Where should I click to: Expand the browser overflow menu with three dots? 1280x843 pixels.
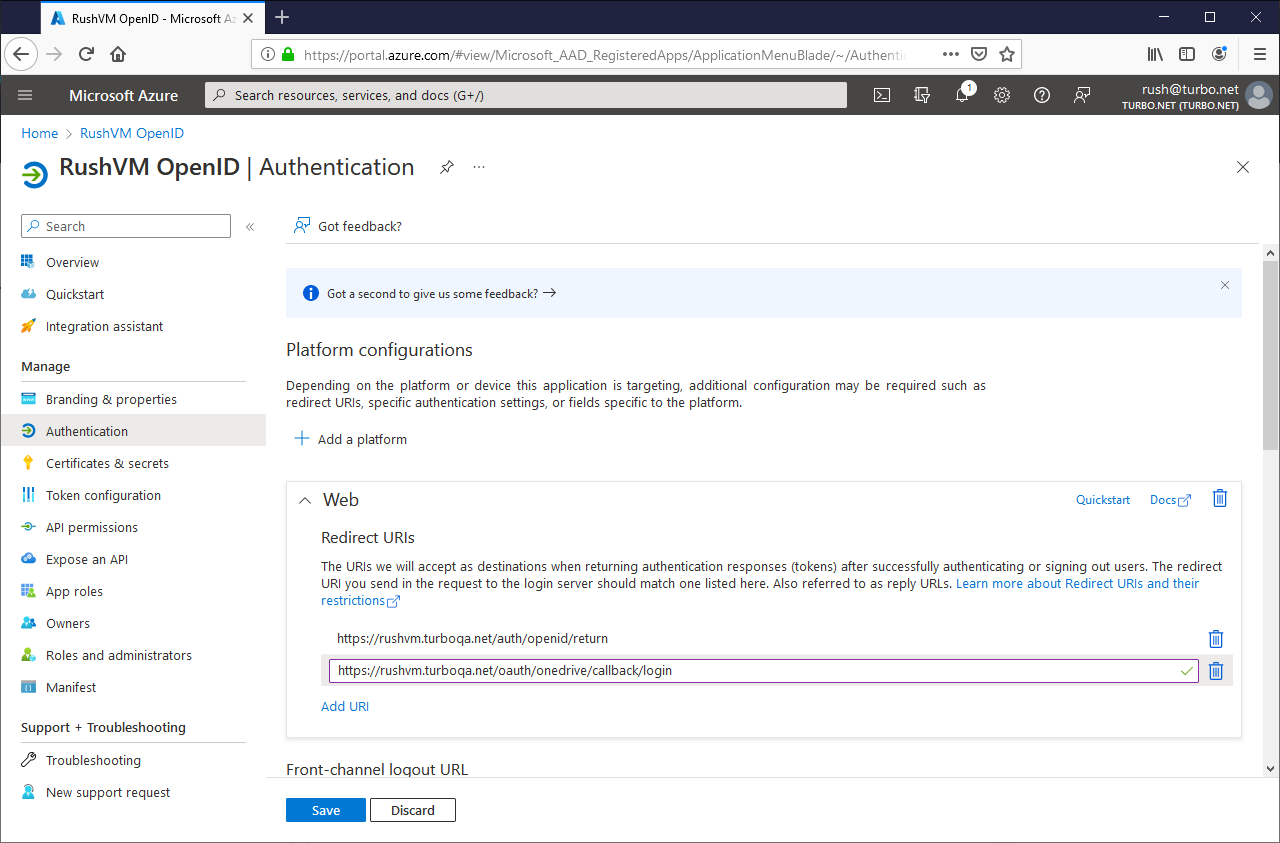tap(949, 53)
